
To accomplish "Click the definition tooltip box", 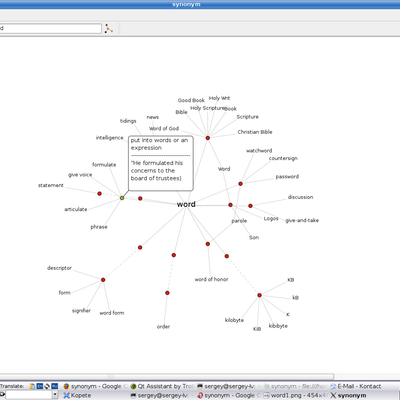I will point(161,163).
